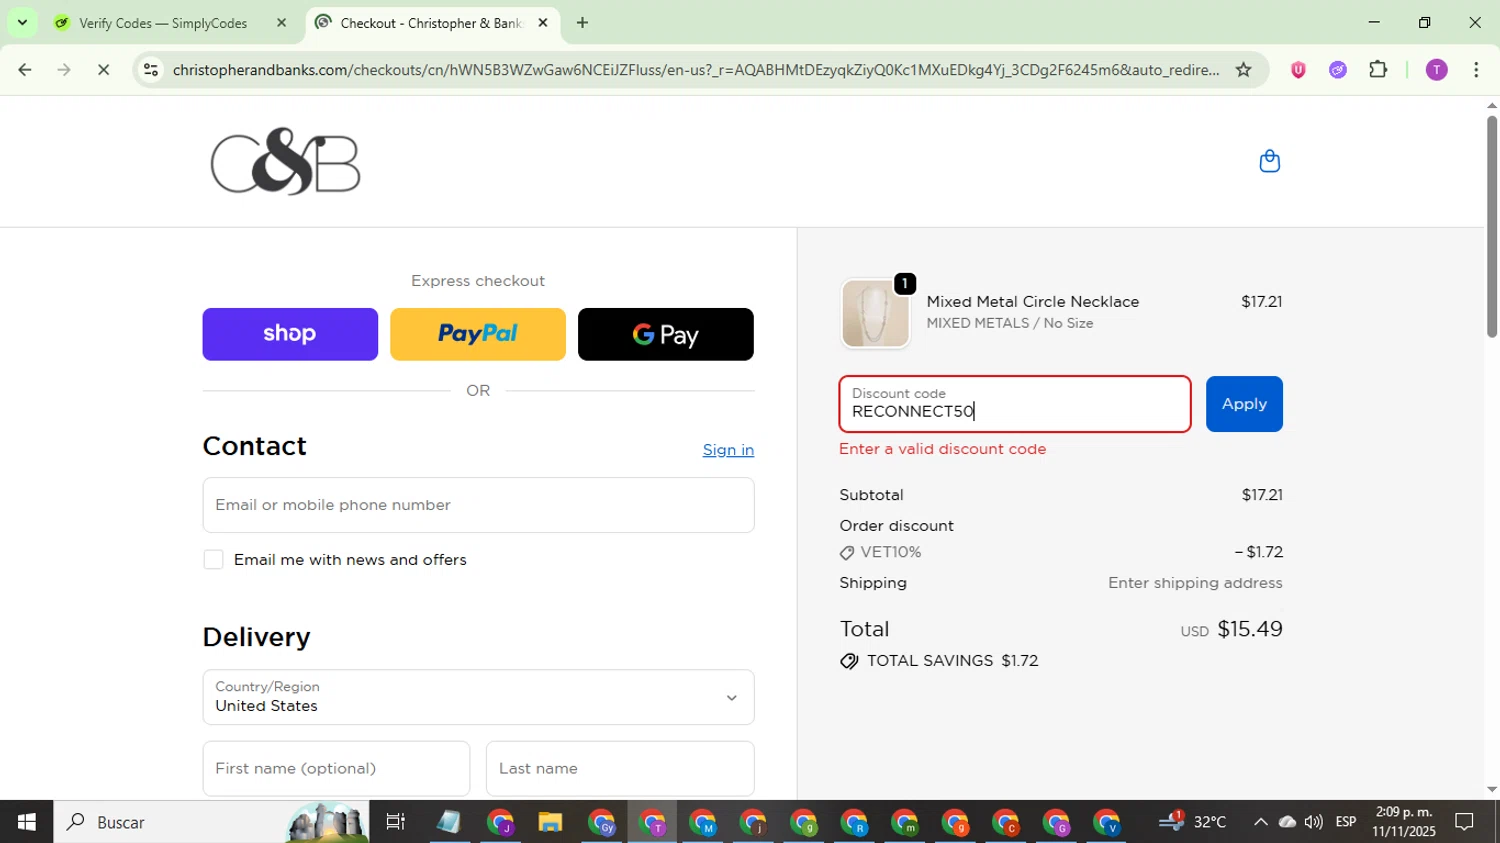1500x843 pixels.
Task: Open a new browser tab
Action: pos(582,23)
